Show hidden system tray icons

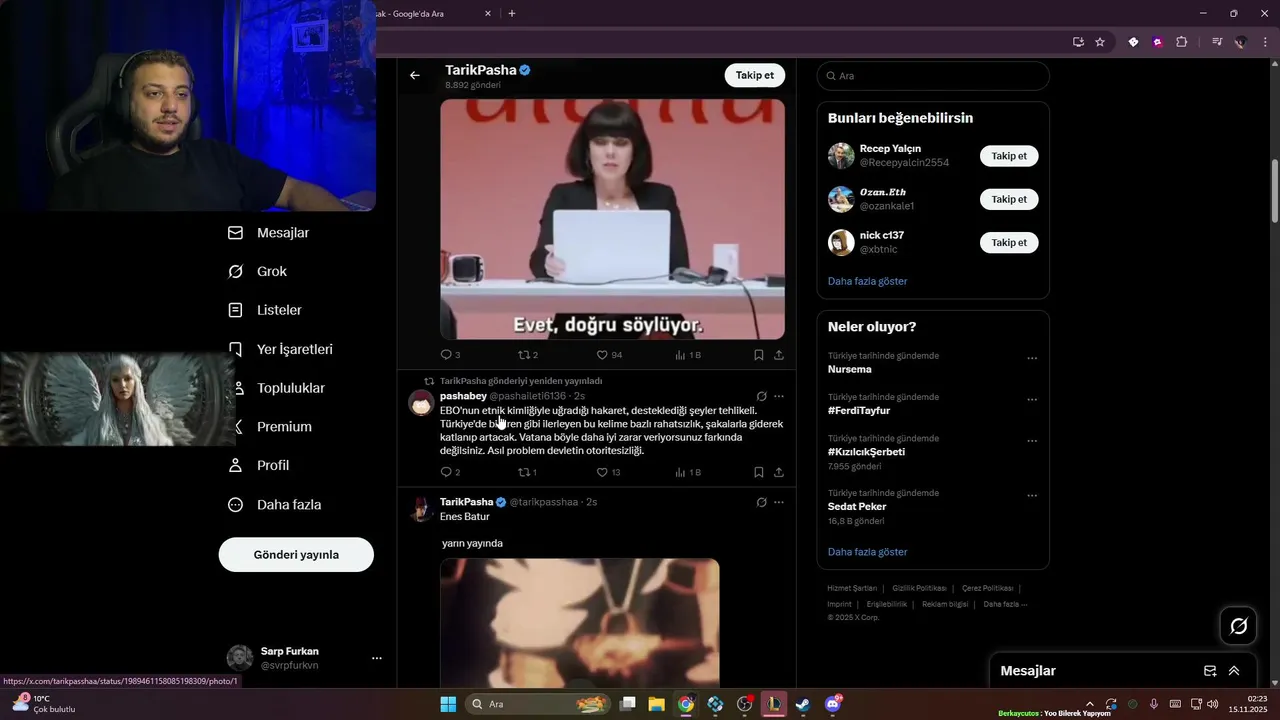[x=1089, y=704]
